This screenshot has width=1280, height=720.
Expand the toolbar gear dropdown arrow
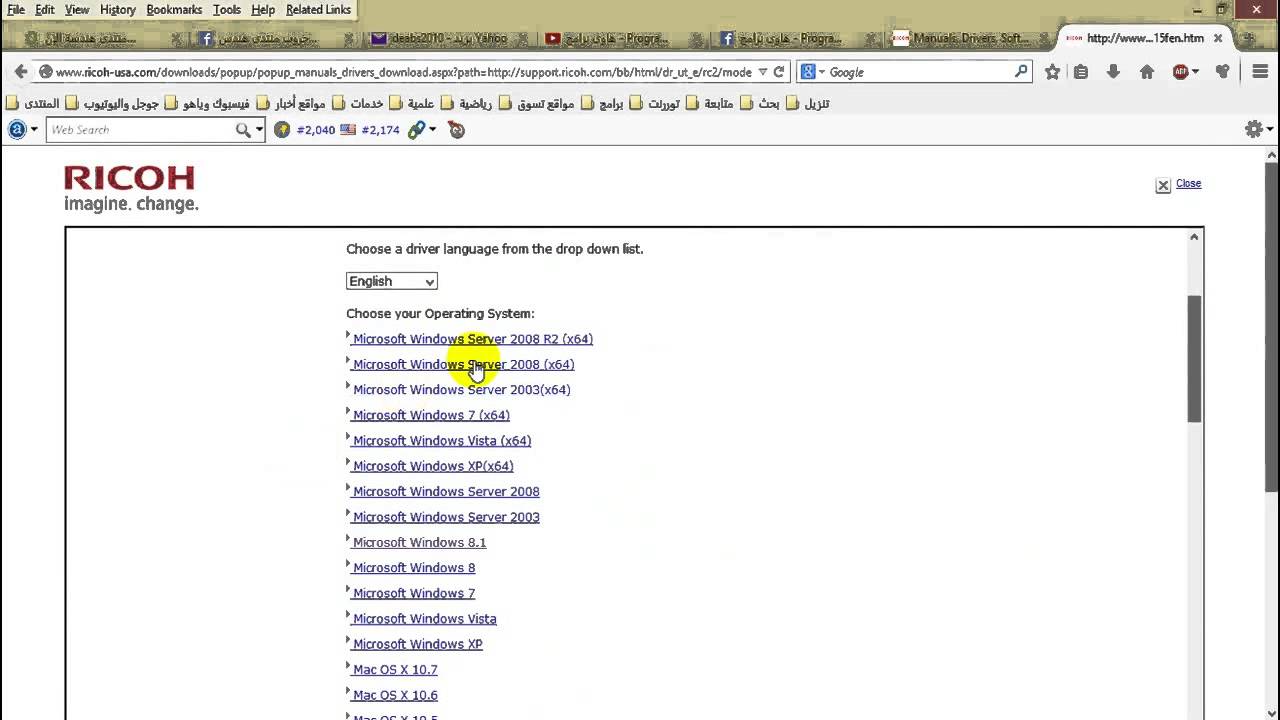1270,130
